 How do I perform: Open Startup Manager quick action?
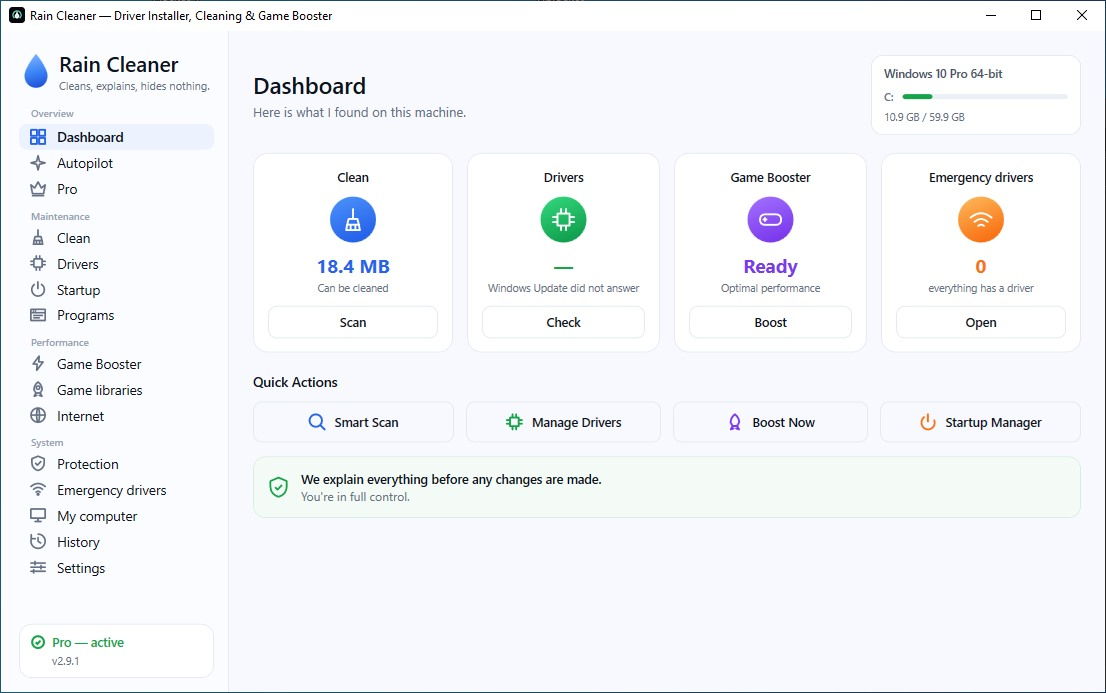pos(980,422)
